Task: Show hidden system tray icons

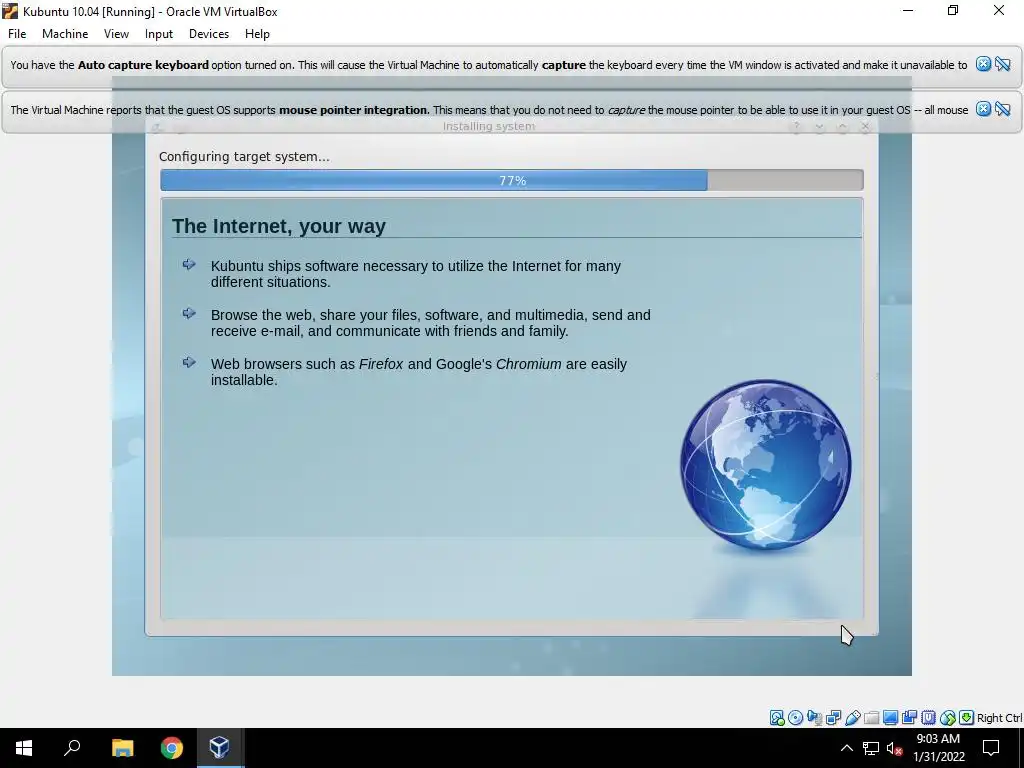Action: [846, 748]
